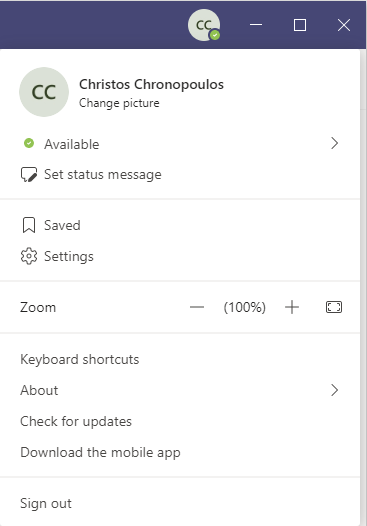The image size is (367, 526).
Task: Click the Saved bookmark icon
Action: coord(29,225)
